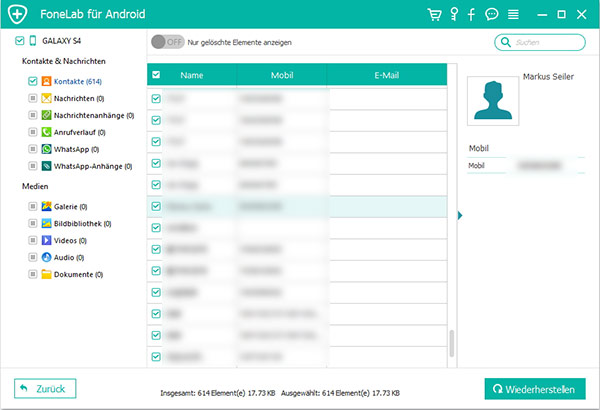
Task: Click the Dokumente folder icon
Action: click(46, 274)
